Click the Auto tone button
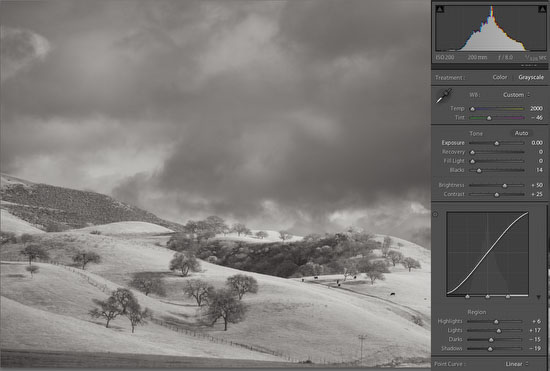The width and height of the screenshot is (550, 371). point(521,133)
